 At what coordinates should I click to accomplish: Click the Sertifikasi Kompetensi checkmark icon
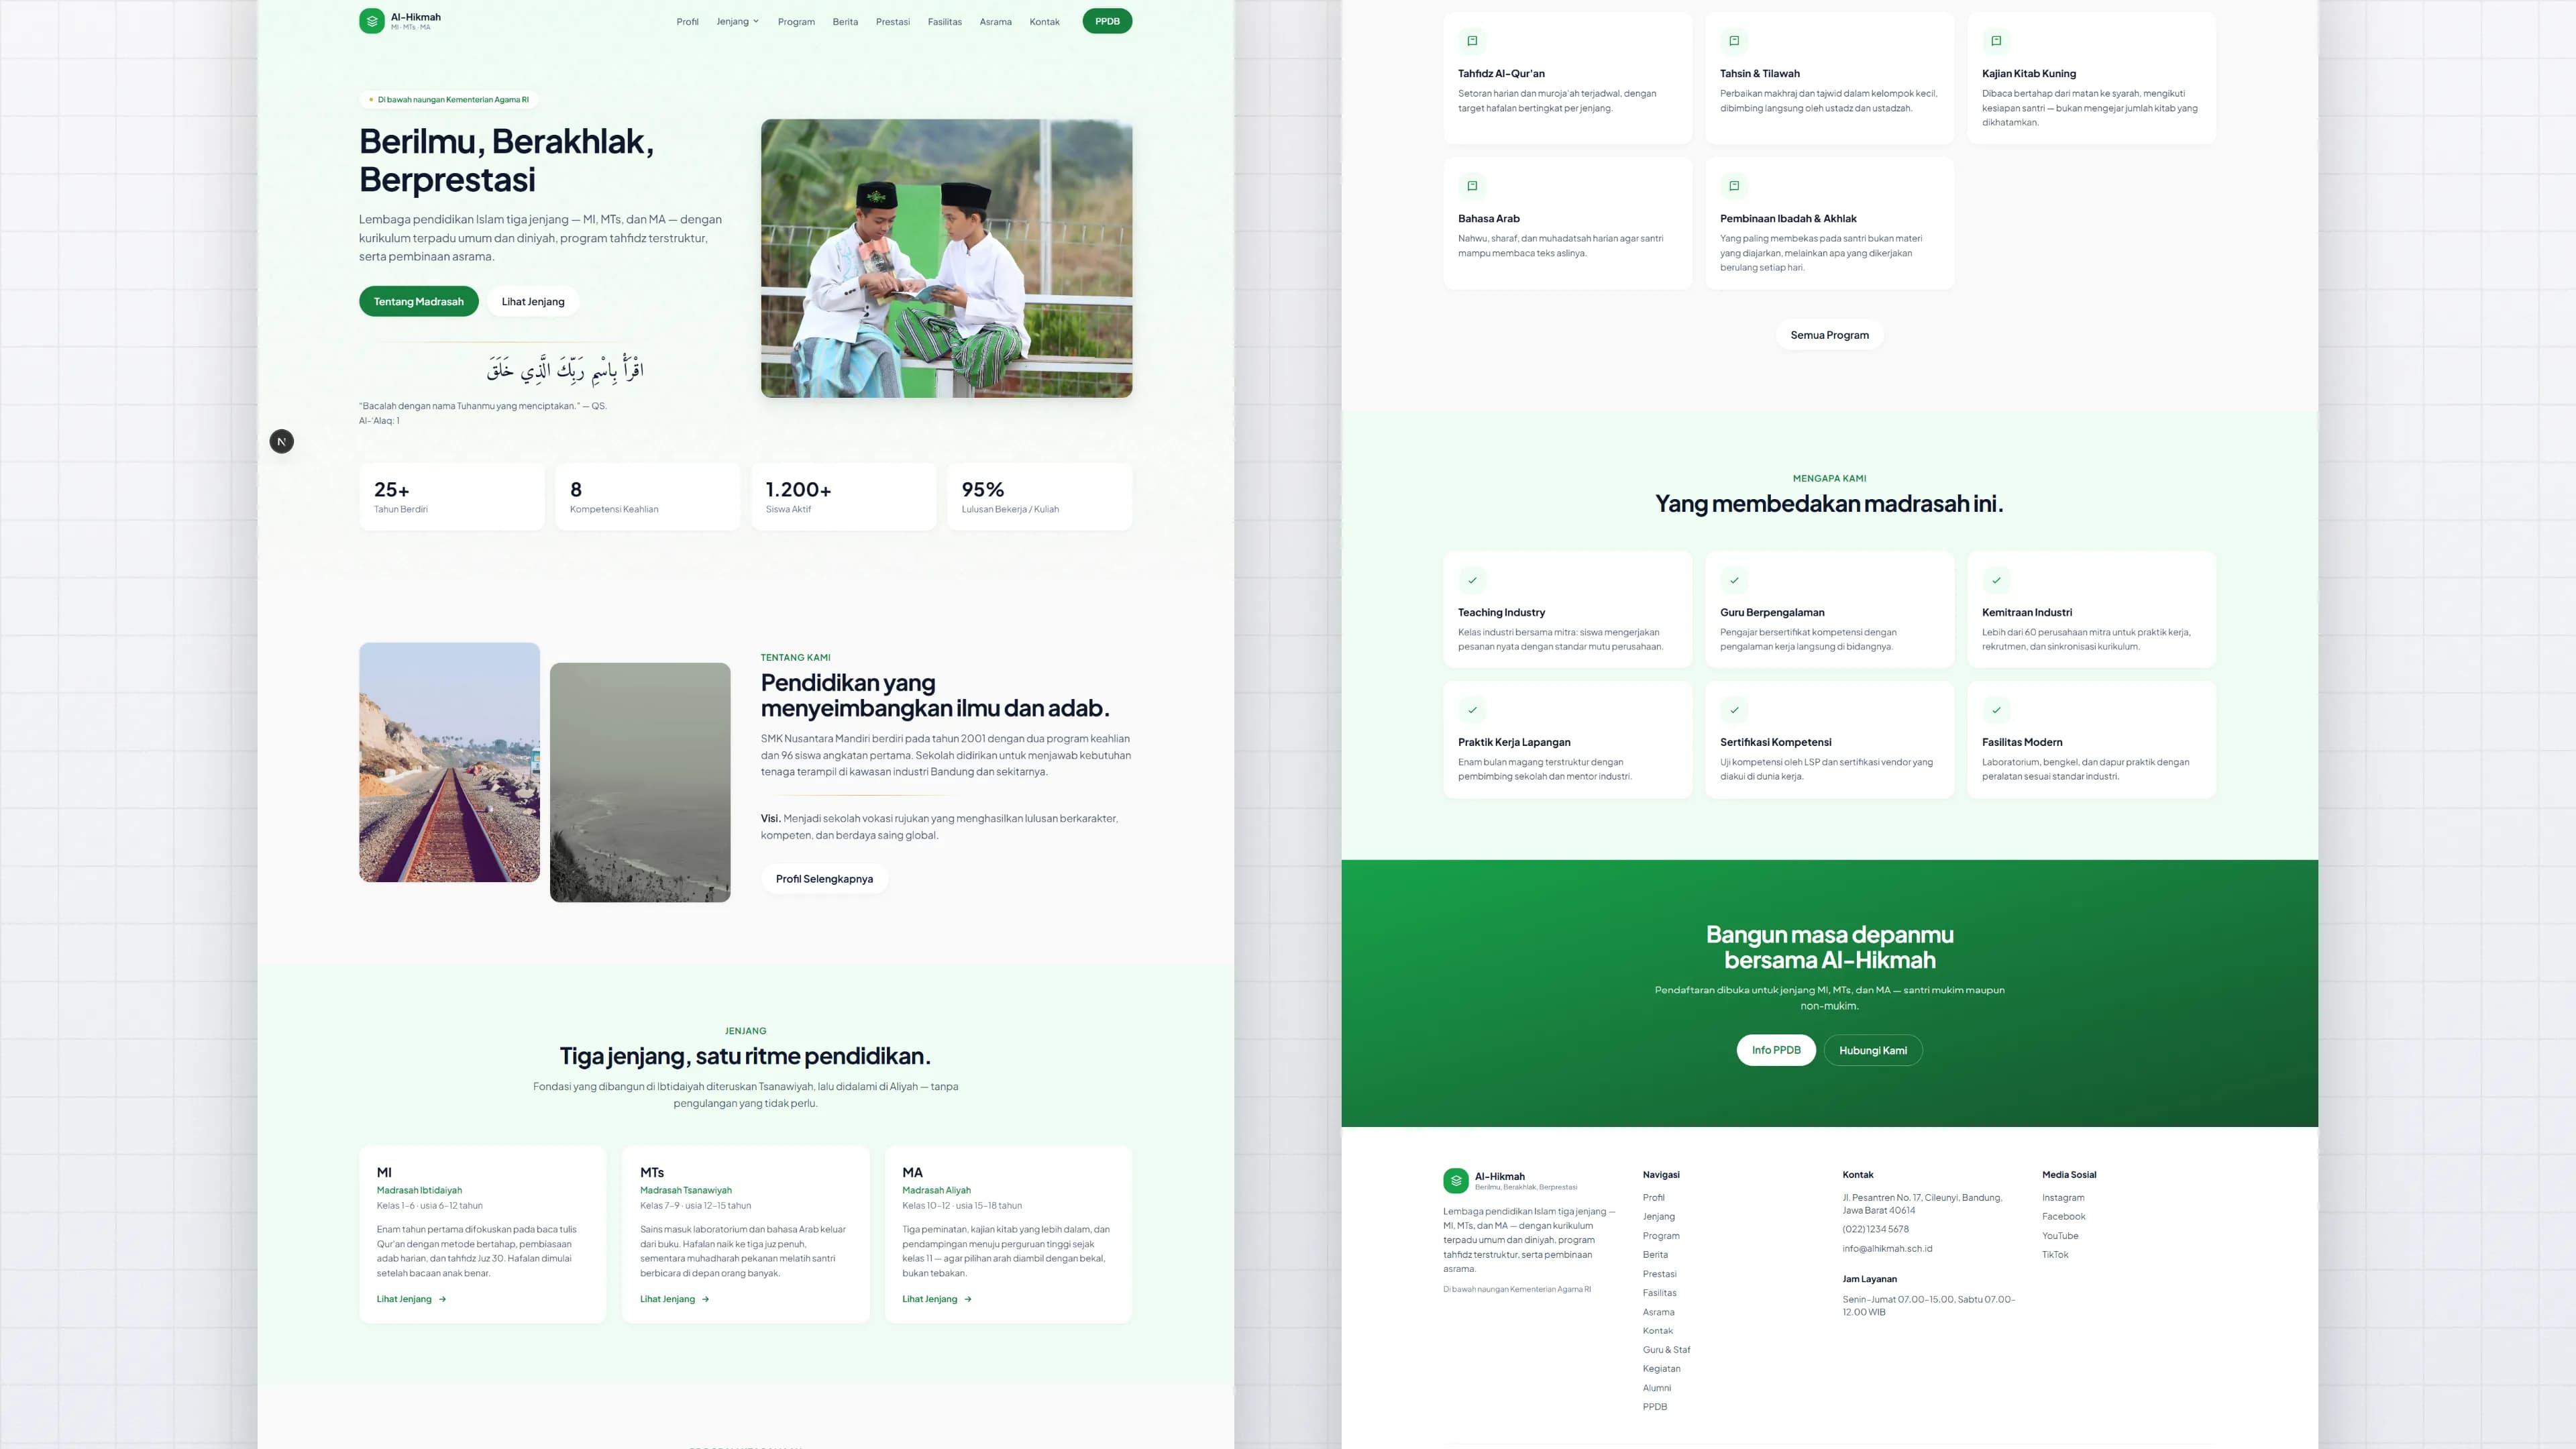pyautogui.click(x=1734, y=710)
